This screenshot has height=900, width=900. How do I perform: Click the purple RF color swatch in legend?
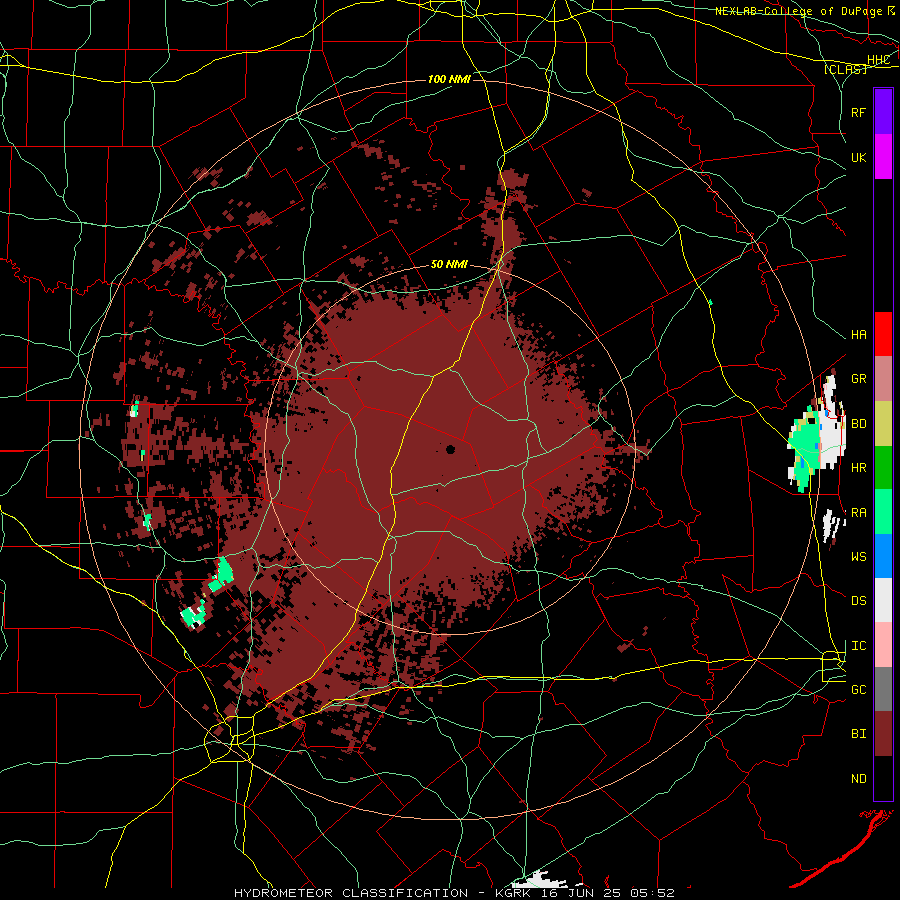pyautogui.click(x=883, y=112)
